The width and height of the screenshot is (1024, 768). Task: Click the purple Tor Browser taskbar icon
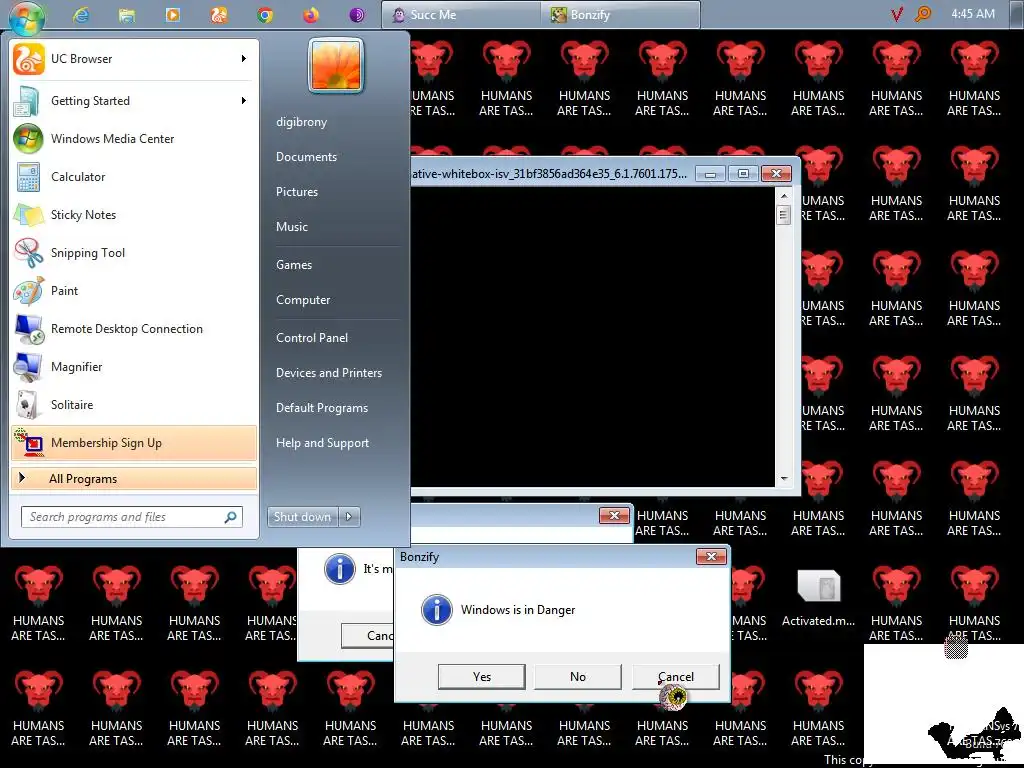357,14
